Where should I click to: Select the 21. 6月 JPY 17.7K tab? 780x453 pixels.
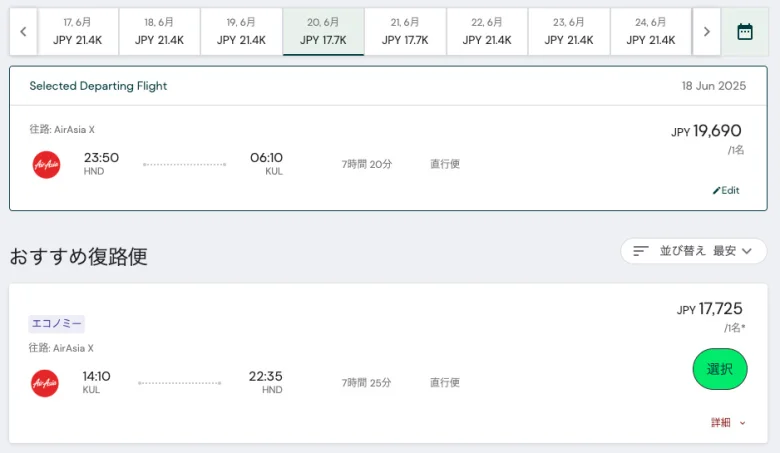pyautogui.click(x=405, y=32)
